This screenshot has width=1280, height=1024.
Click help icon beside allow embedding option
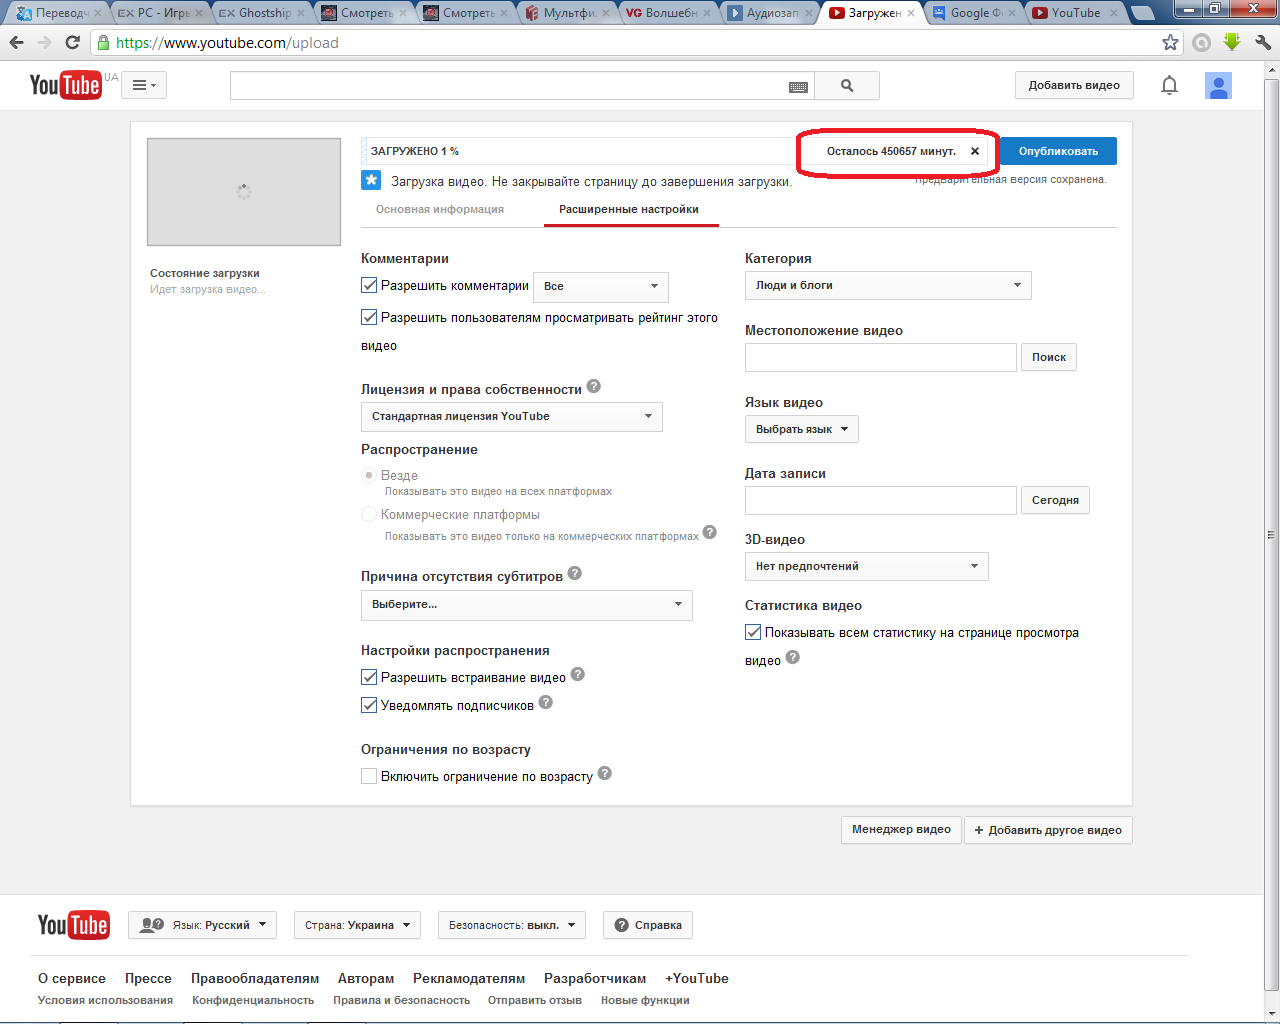pos(578,675)
